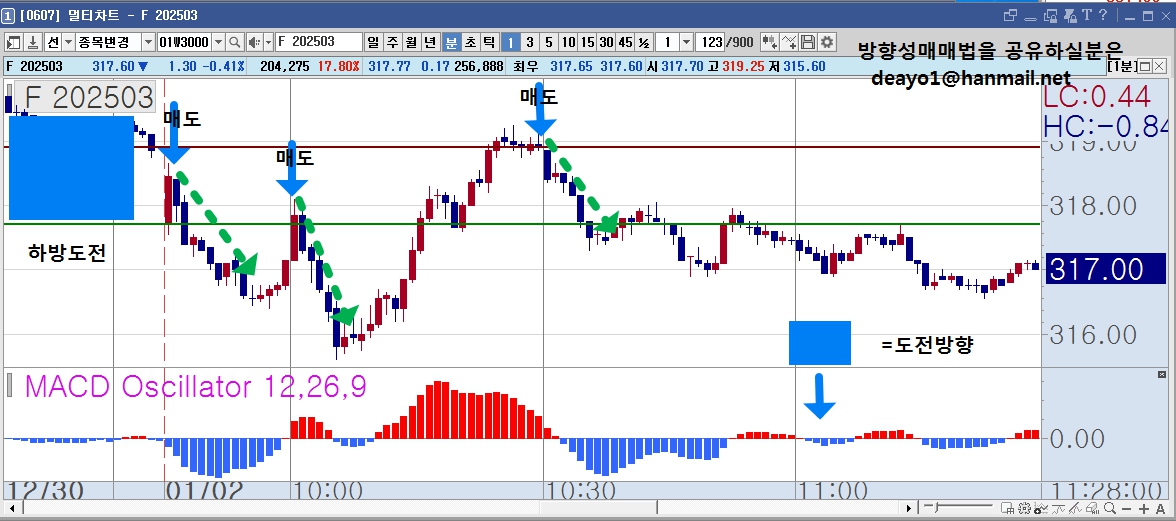
Task: Click the add line indicator icon
Action: [788, 42]
